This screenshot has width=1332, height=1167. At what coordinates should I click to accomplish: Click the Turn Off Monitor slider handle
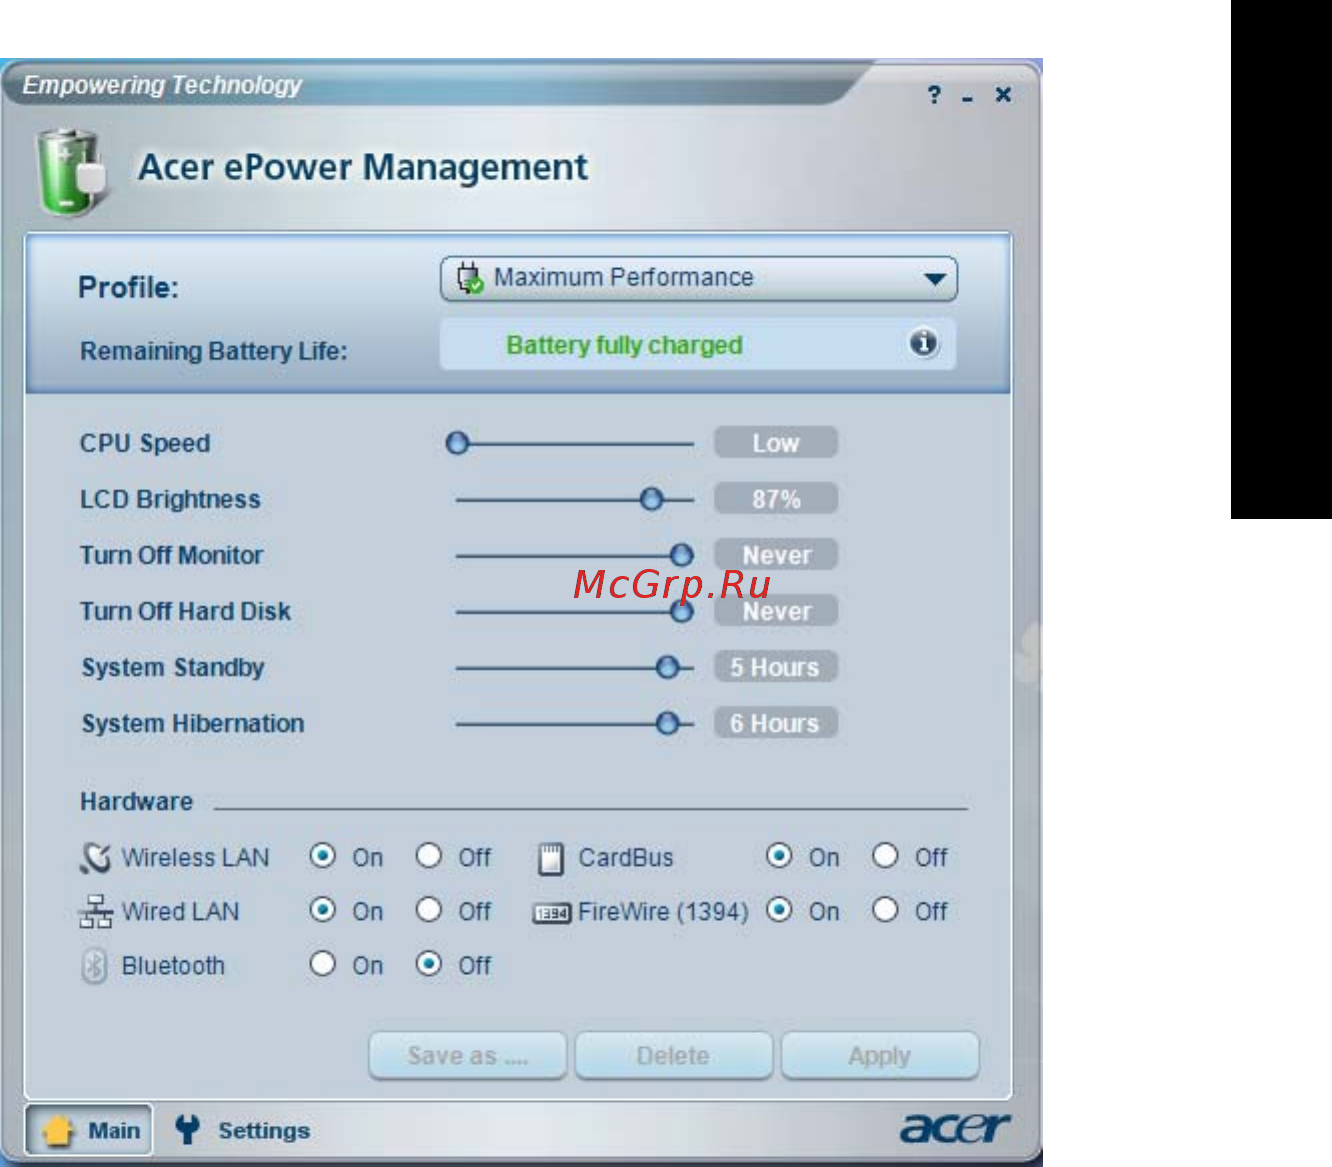coord(681,555)
